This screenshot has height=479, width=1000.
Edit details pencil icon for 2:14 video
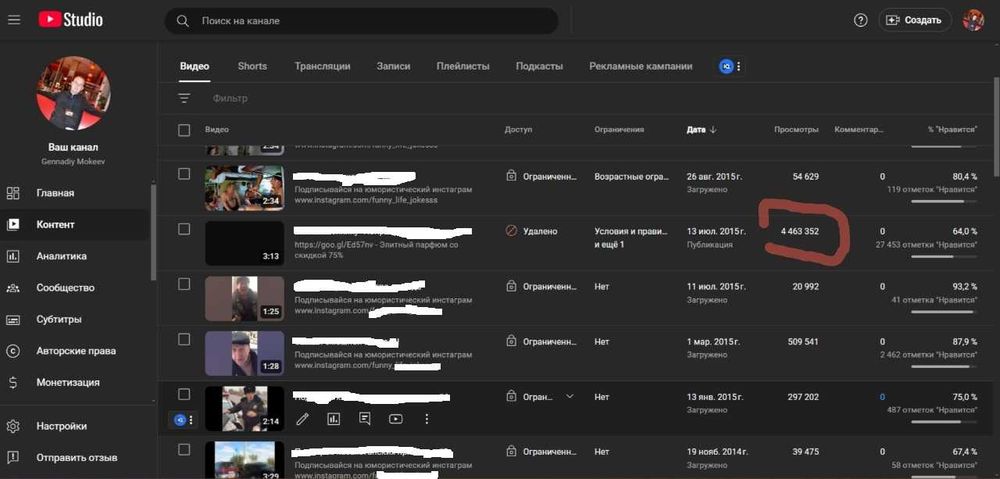click(303, 419)
